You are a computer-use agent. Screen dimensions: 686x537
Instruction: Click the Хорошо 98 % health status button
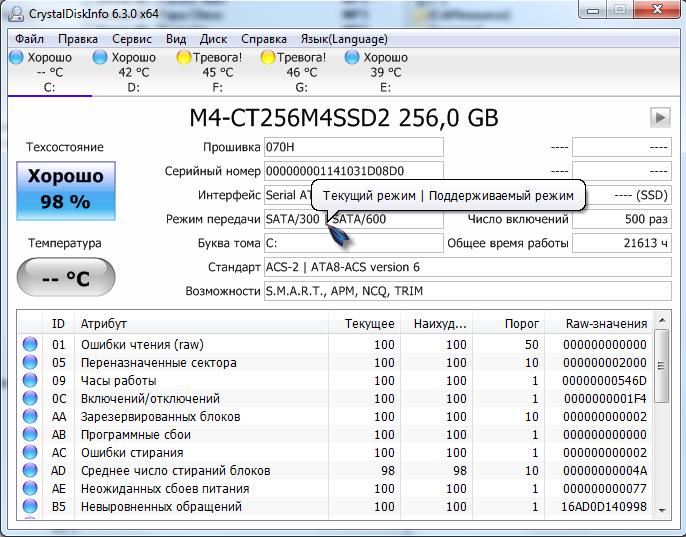65,189
